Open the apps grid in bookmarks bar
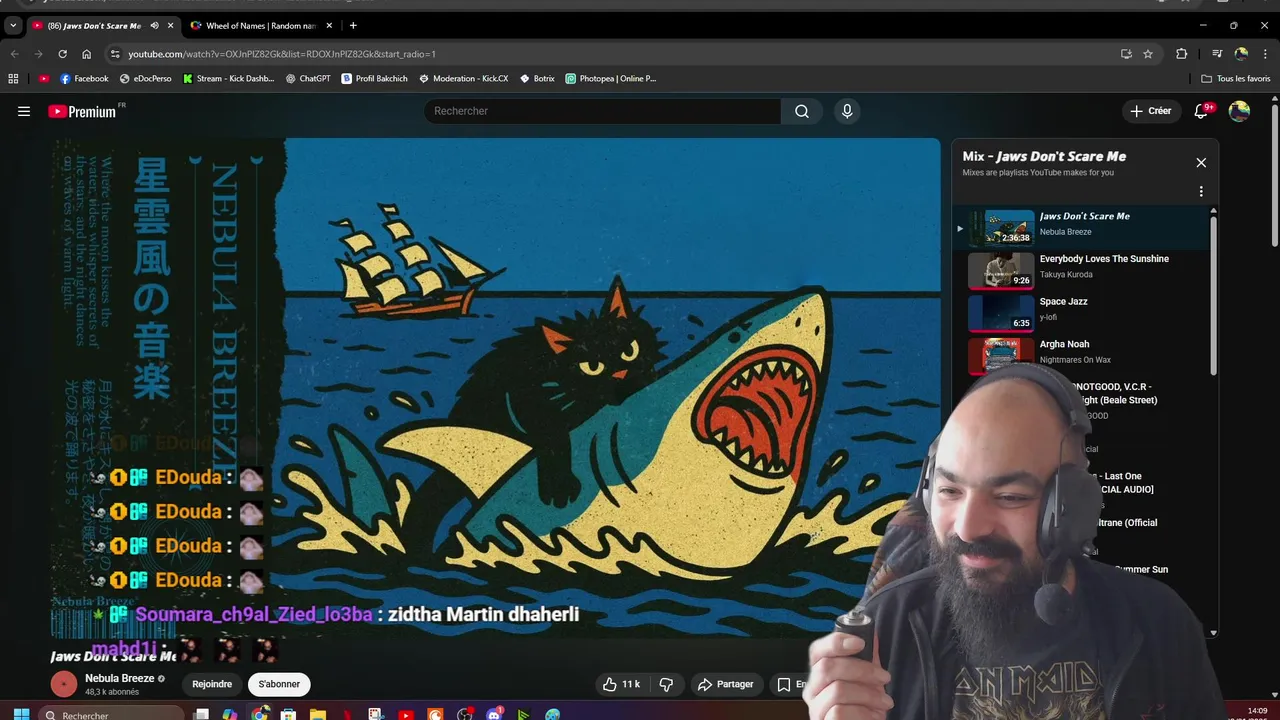1280x720 pixels. point(13,78)
